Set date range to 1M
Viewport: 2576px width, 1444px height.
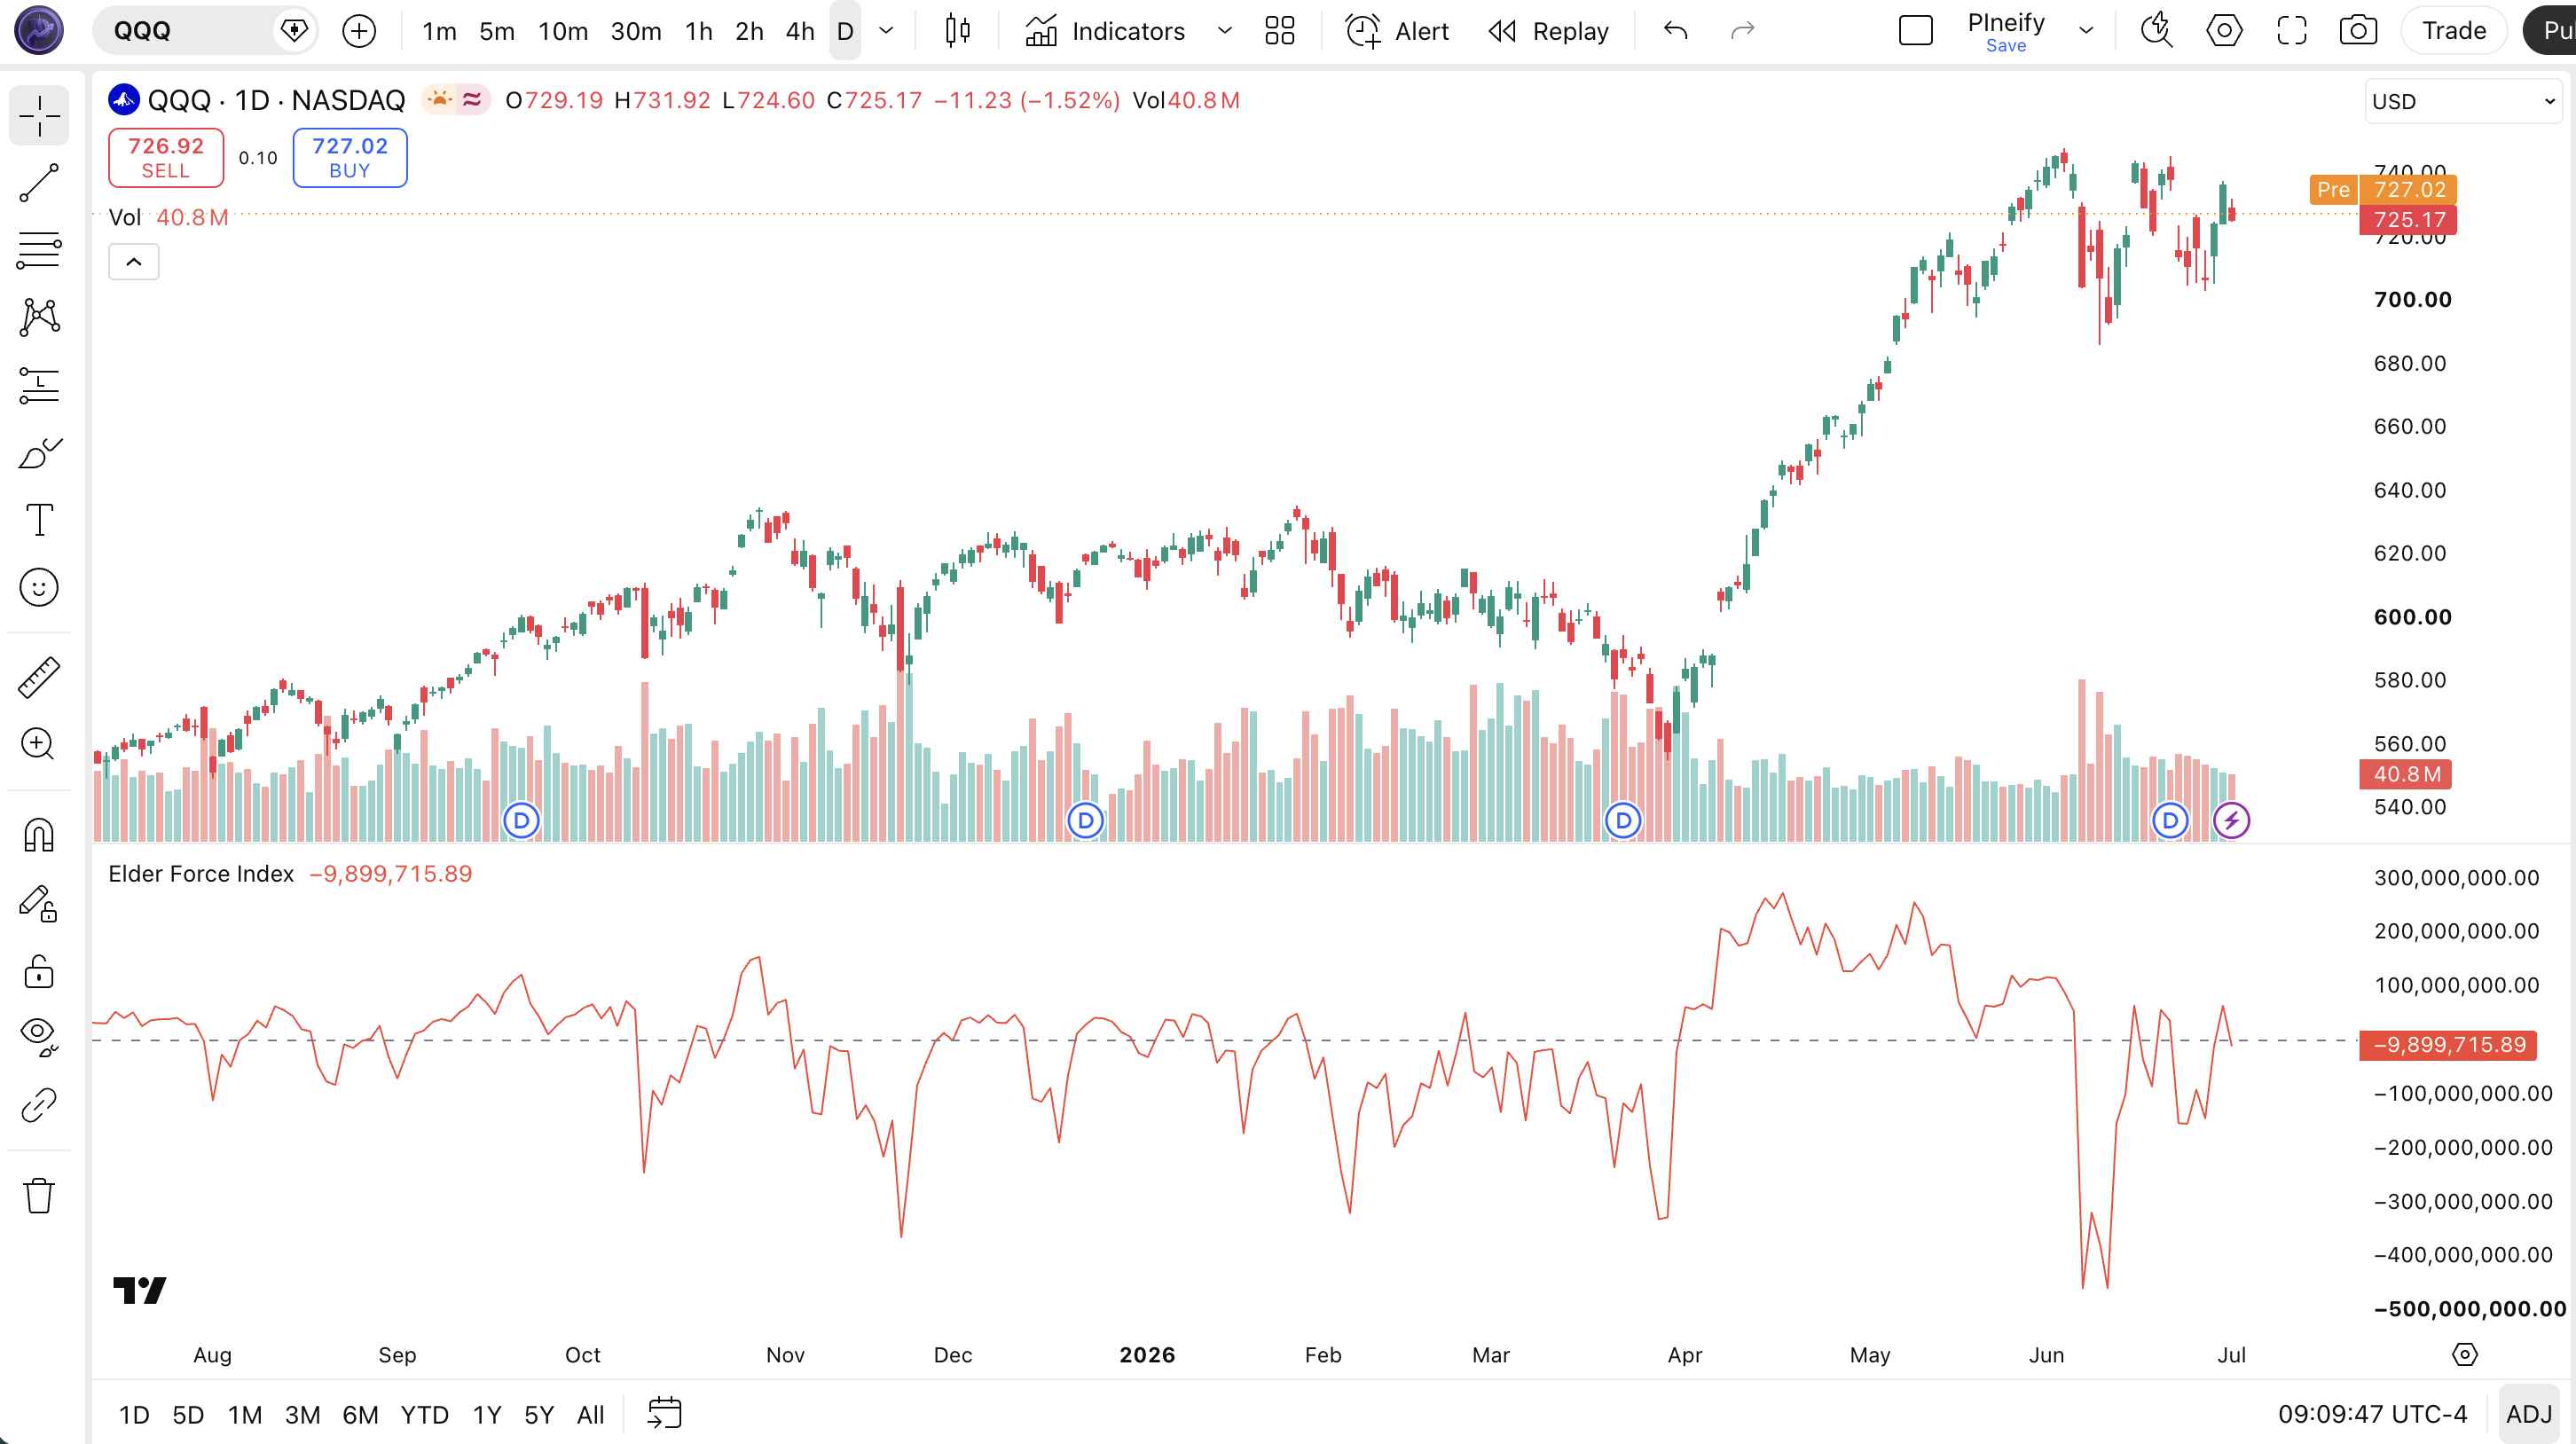(245, 1415)
